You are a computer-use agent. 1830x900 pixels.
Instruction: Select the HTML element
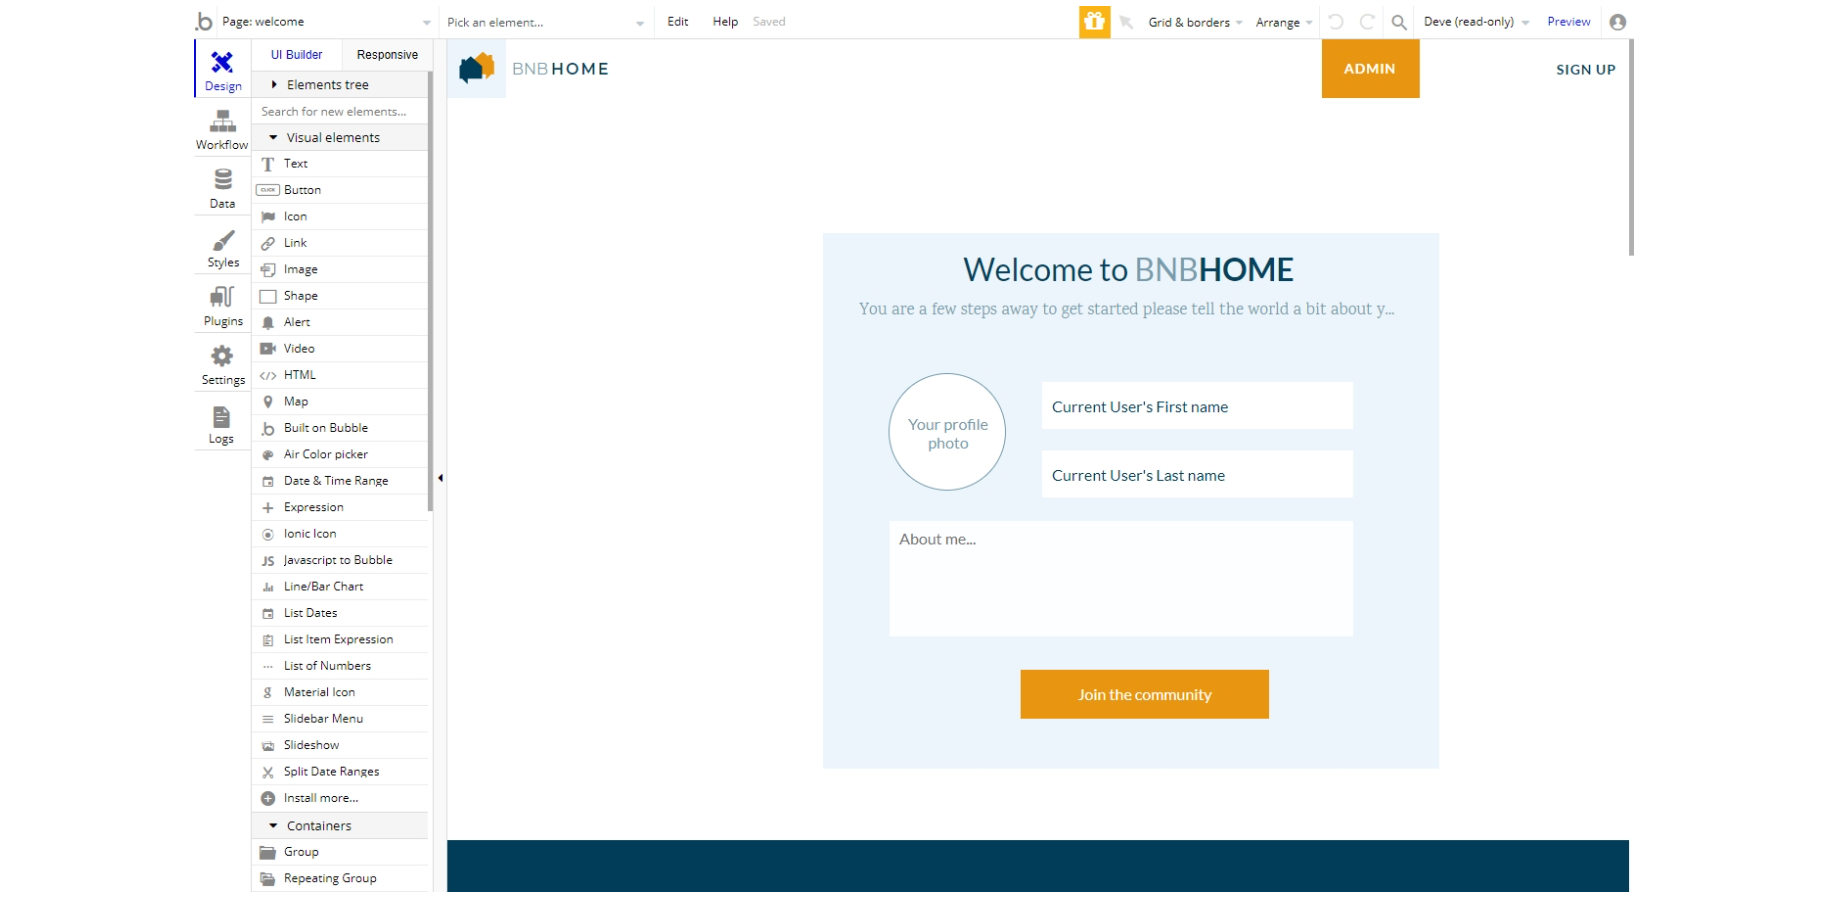point(340,375)
